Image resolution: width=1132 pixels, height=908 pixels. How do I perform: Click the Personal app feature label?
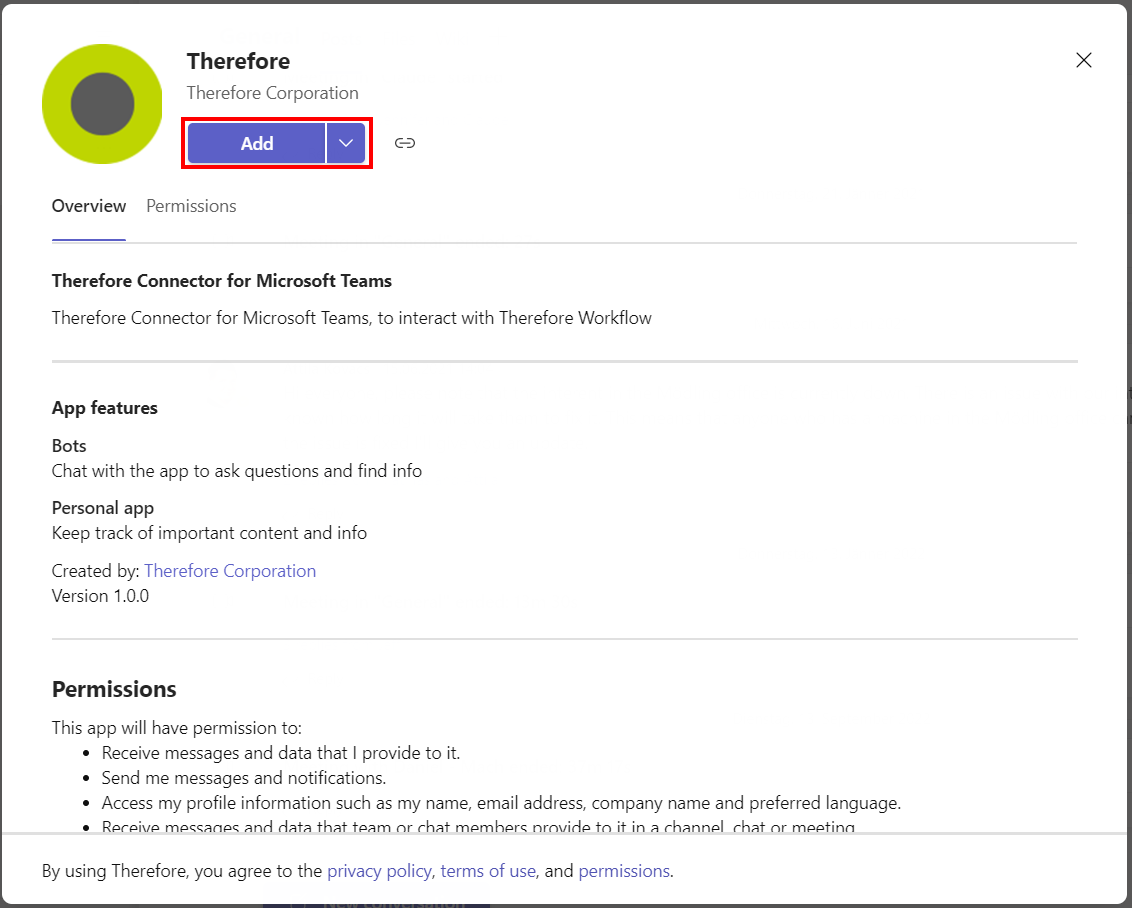click(x=103, y=508)
